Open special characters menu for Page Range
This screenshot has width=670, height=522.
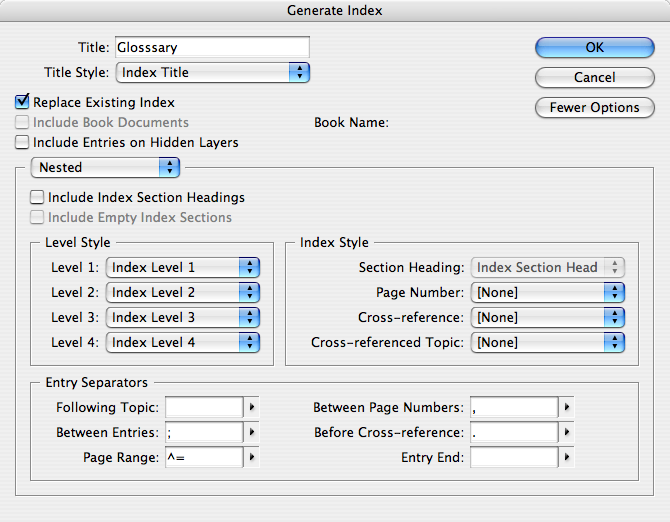[x=252, y=457]
